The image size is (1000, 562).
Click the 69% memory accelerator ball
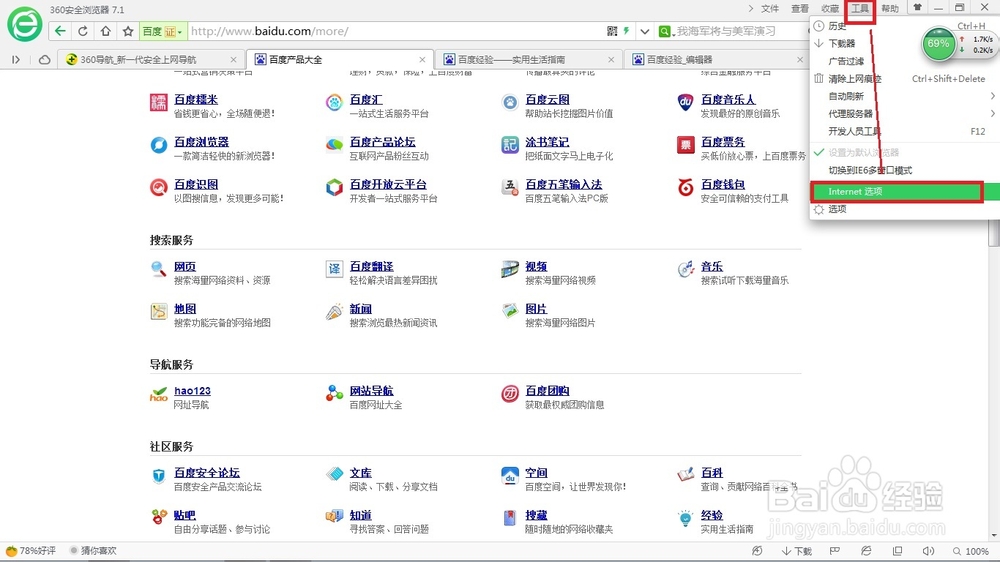pos(938,44)
